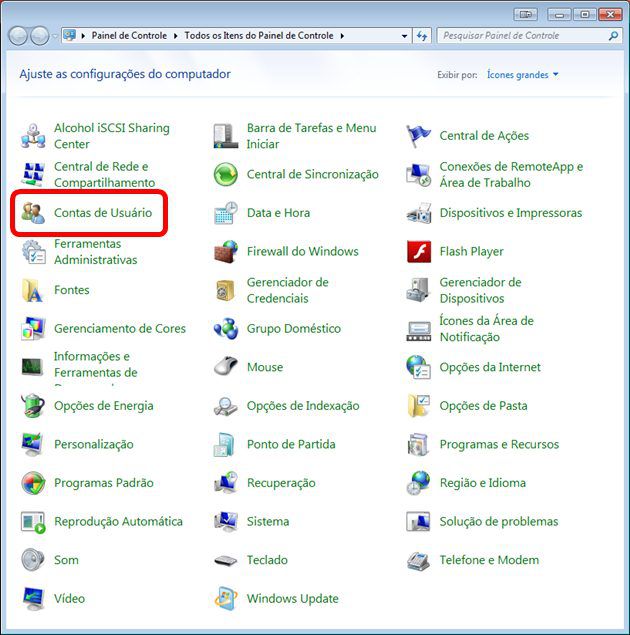Open the Ferramentas Administrativas icon
Image resolution: width=630 pixels, height=635 pixels.
pos(33,252)
